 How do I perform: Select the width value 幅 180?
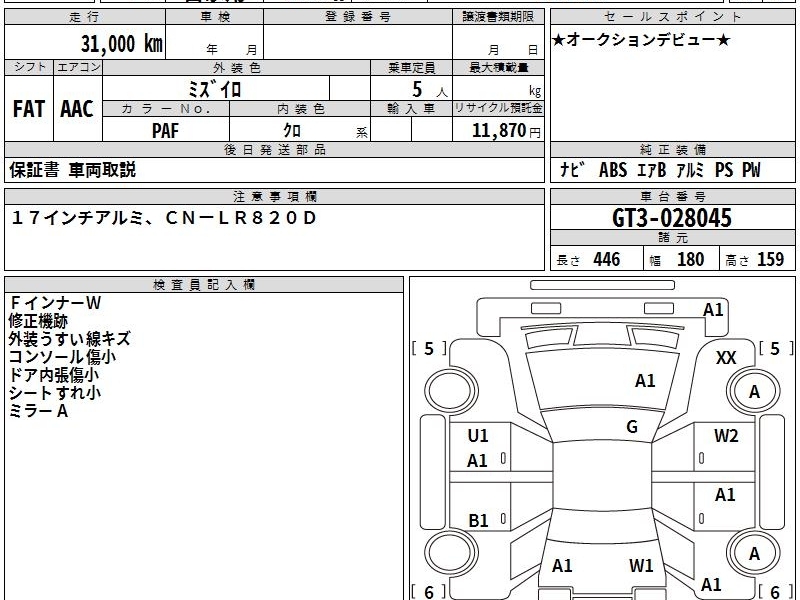(676, 259)
